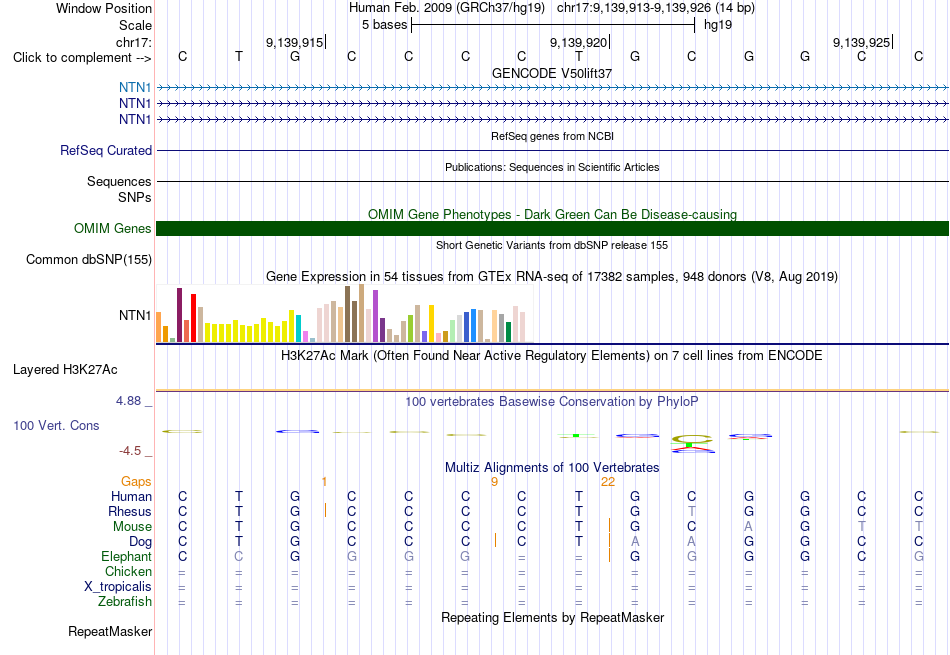Image resolution: width=950 pixels, height=655 pixels.
Task: Click the hg19 label beside the scale bar
Action: (x=718, y=25)
